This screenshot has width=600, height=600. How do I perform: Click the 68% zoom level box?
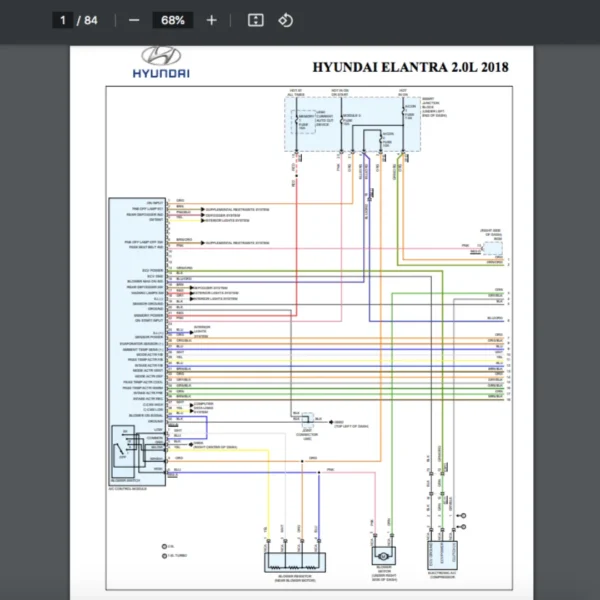(172, 20)
